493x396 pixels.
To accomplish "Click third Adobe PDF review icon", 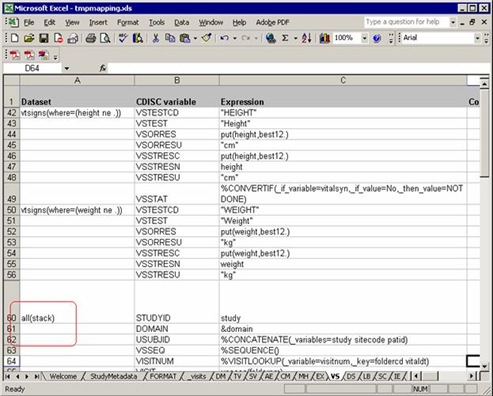I will click(44, 55).
